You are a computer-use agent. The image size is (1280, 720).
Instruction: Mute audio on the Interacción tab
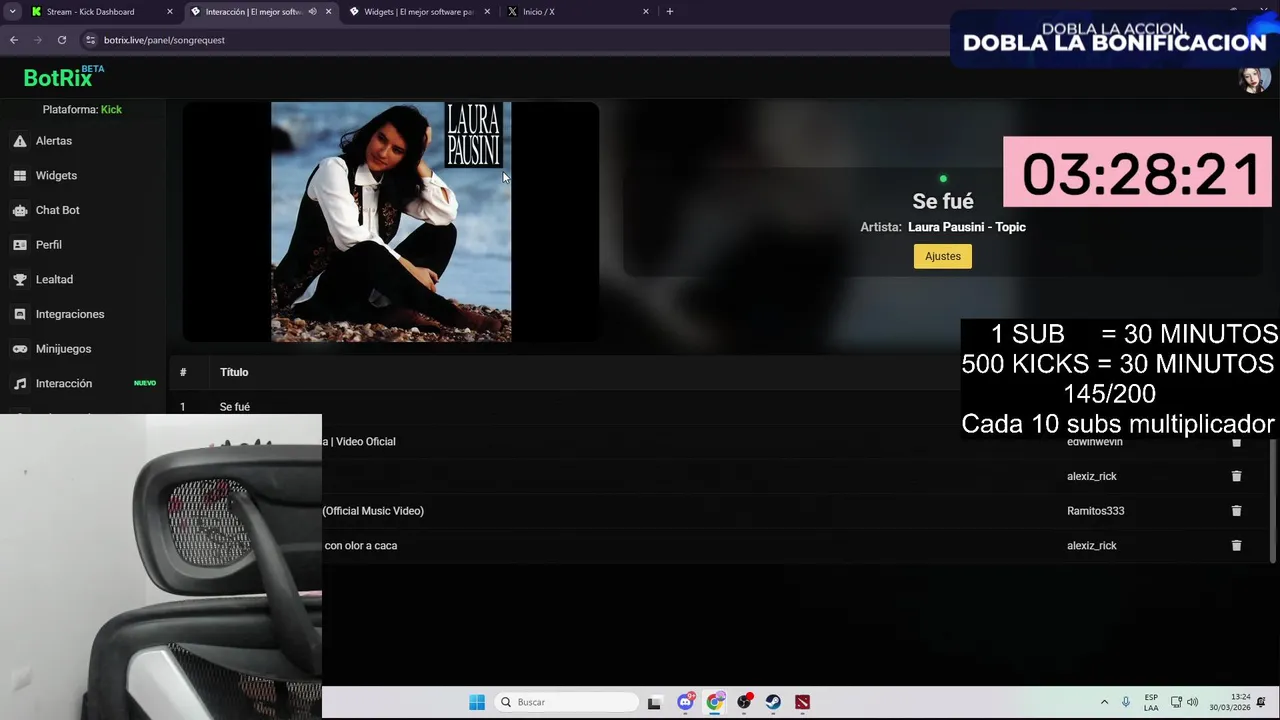pos(312,12)
